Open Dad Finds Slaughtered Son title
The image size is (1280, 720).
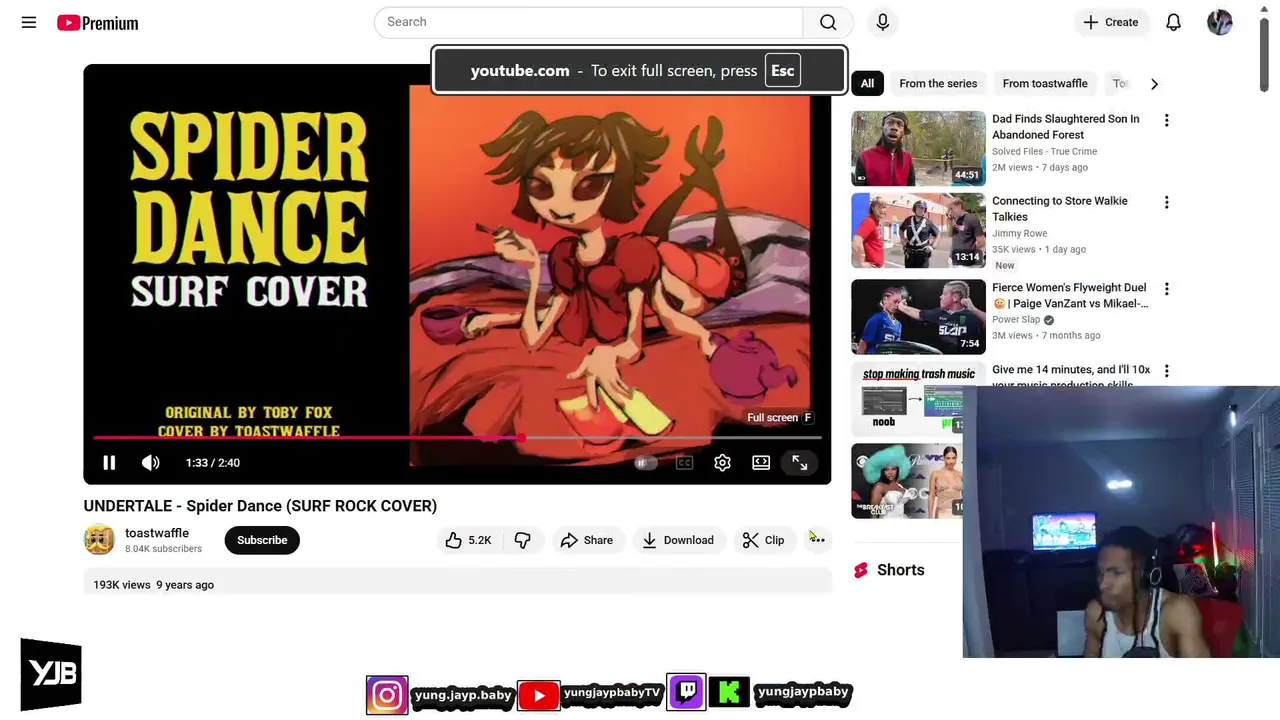point(1066,126)
